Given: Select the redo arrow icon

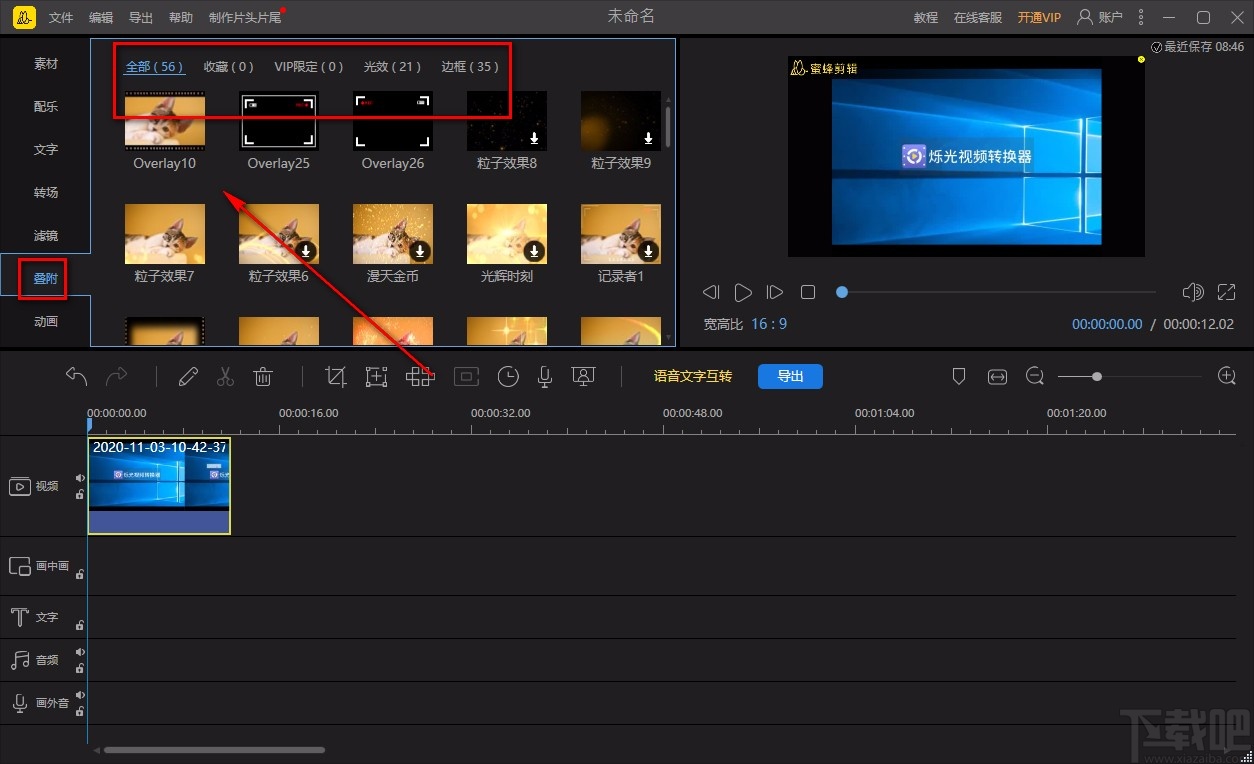Looking at the screenshot, I should [x=117, y=376].
